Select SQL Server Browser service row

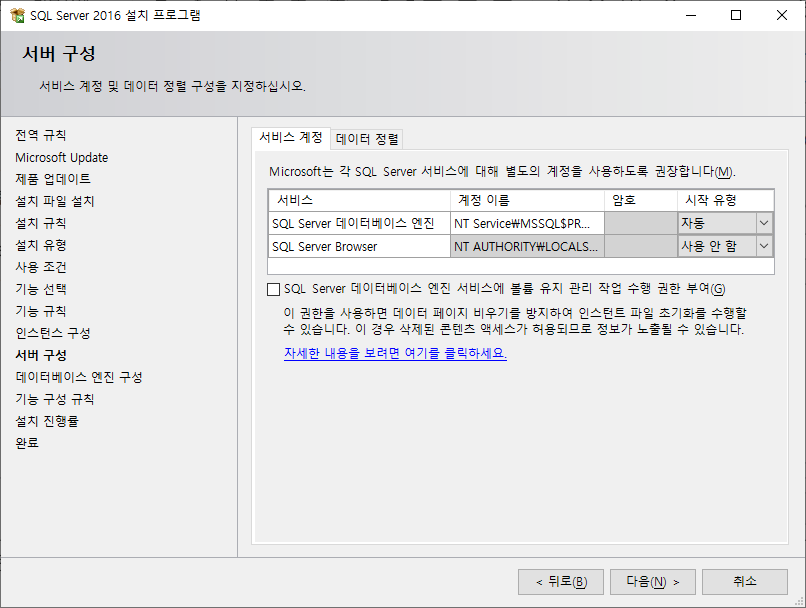click(x=359, y=247)
